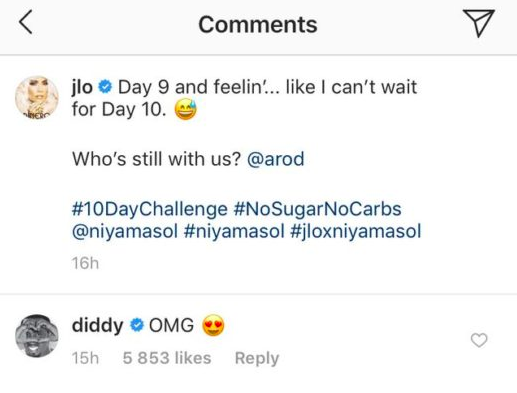
Task: Open diddy username link
Action: [x=97, y=325]
